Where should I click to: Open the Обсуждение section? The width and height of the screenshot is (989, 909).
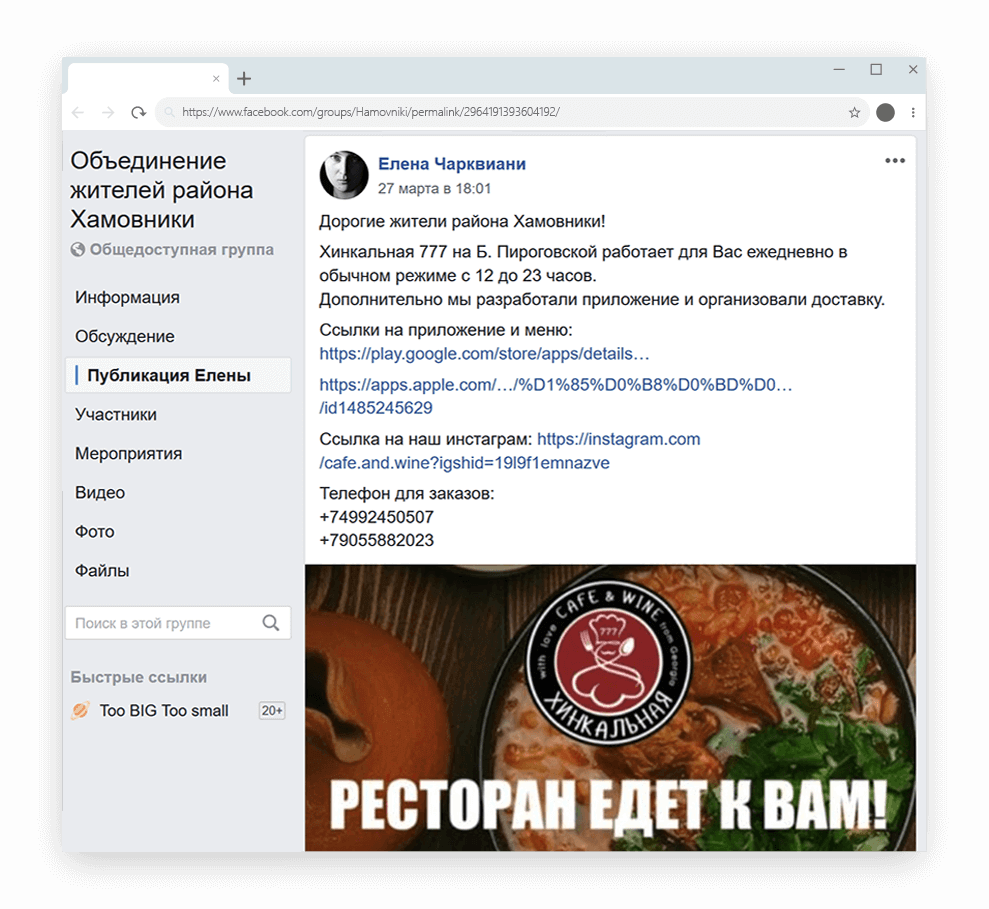coord(125,336)
